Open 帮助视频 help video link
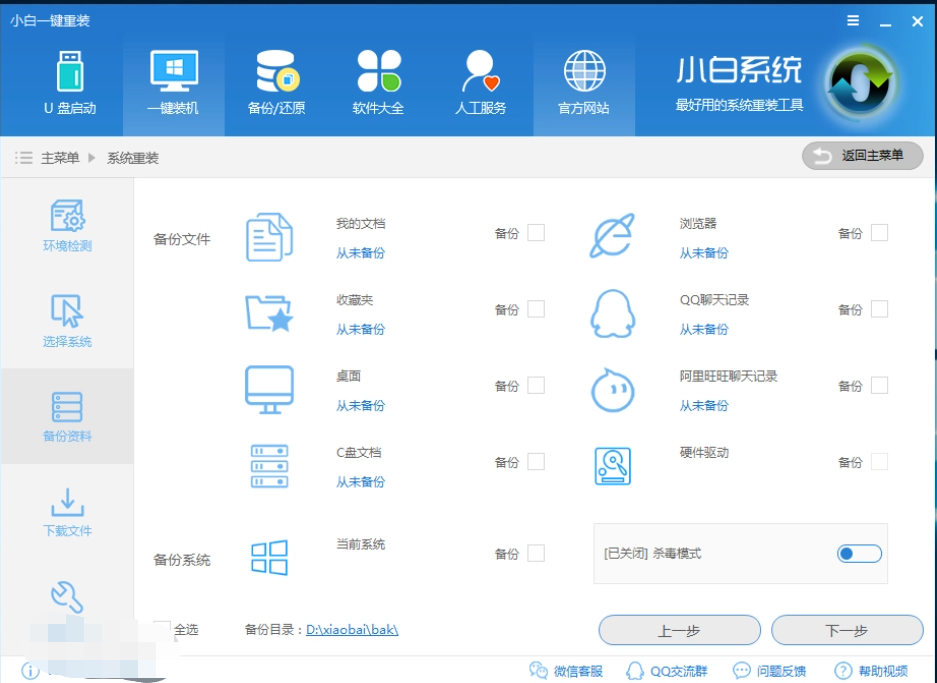This screenshot has height=683, width=937. pyautogui.click(x=871, y=671)
